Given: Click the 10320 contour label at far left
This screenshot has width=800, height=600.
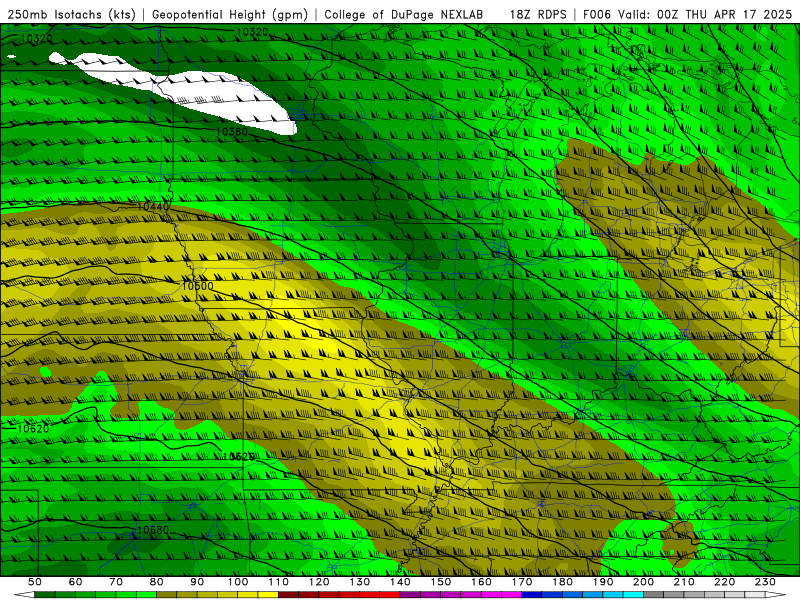Looking at the screenshot, I should point(36,38).
